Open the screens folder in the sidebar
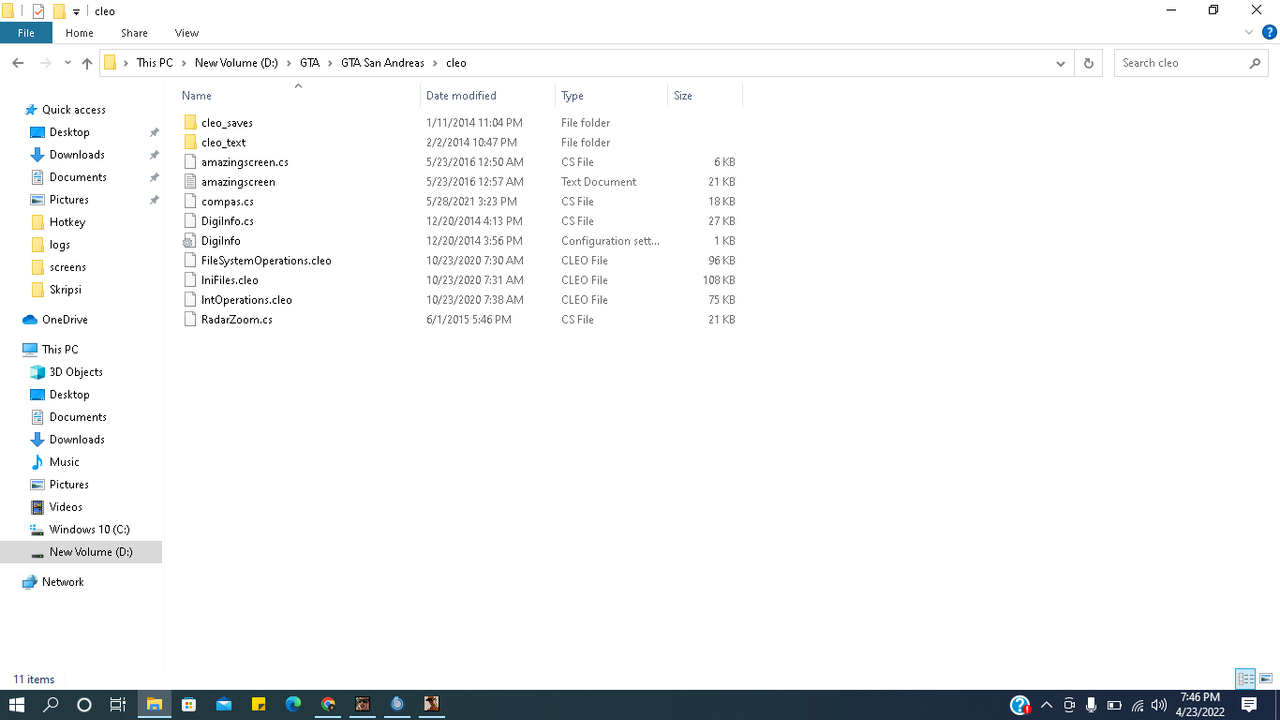This screenshot has width=1280, height=720. tap(67, 267)
